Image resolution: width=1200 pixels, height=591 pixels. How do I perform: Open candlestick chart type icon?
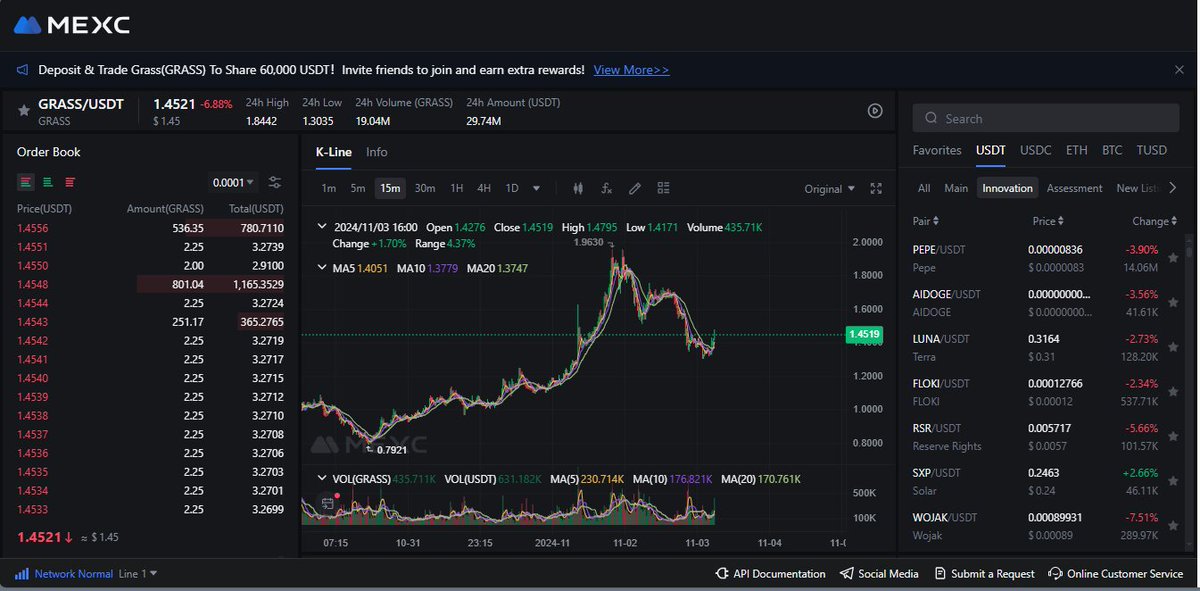(578, 188)
